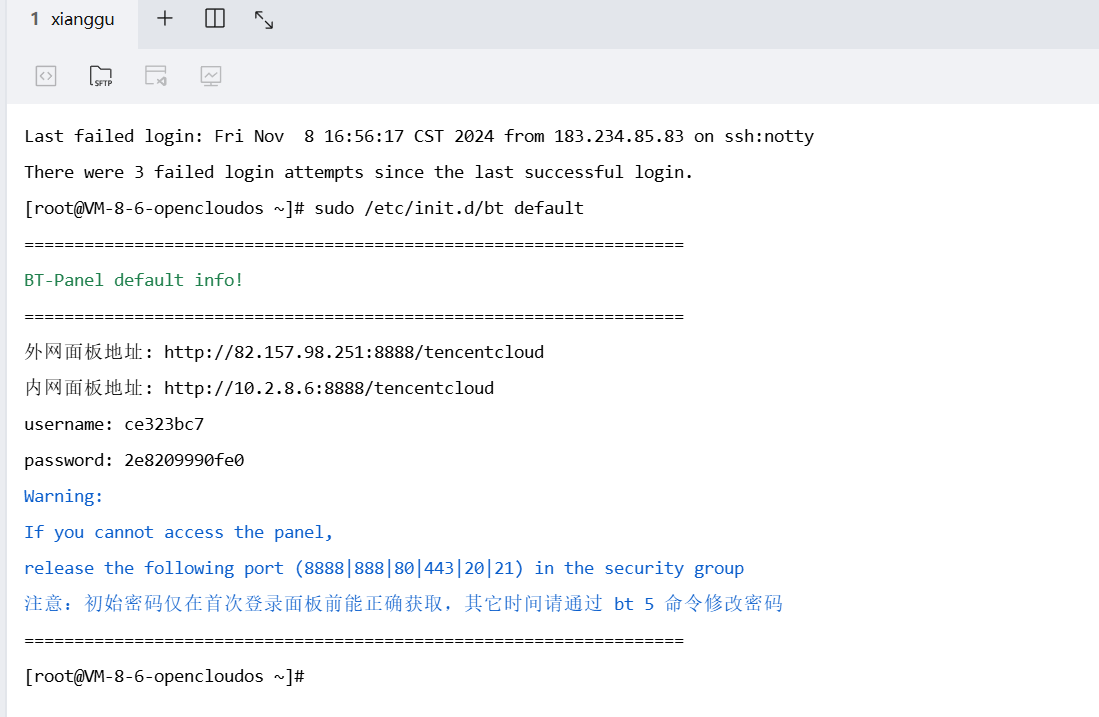The image size is (1099, 717).
Task: Click the window with speaker broadcast icon
Action: (156, 76)
